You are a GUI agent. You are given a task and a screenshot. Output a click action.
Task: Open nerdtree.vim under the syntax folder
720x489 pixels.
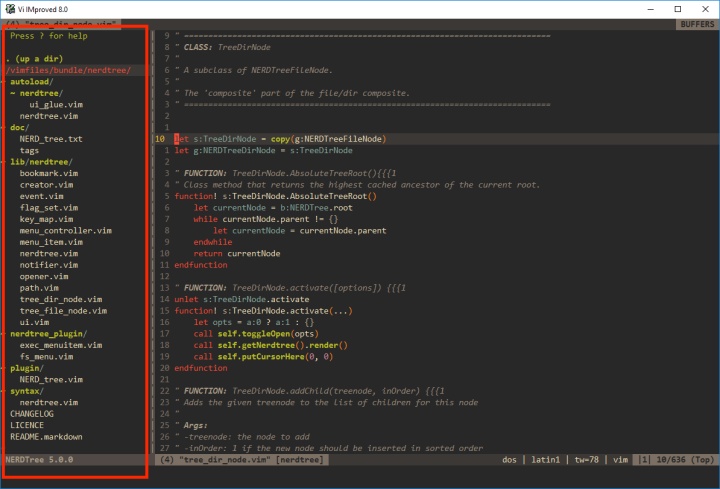click(49, 403)
